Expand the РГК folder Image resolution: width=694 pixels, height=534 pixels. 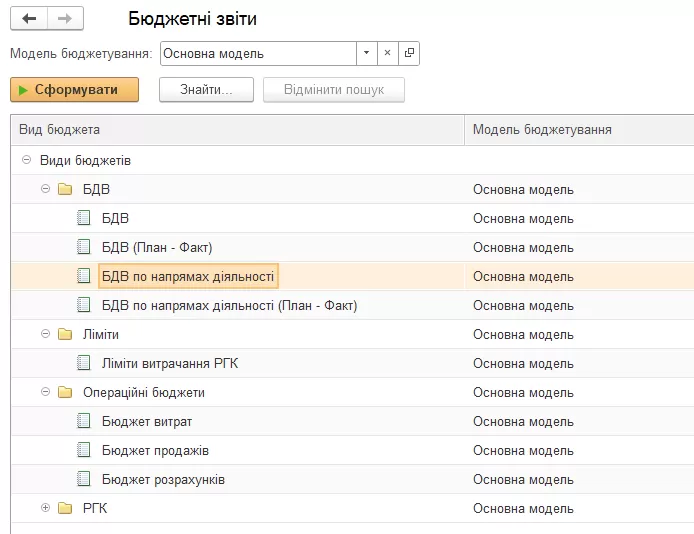pyautogui.click(x=45, y=507)
